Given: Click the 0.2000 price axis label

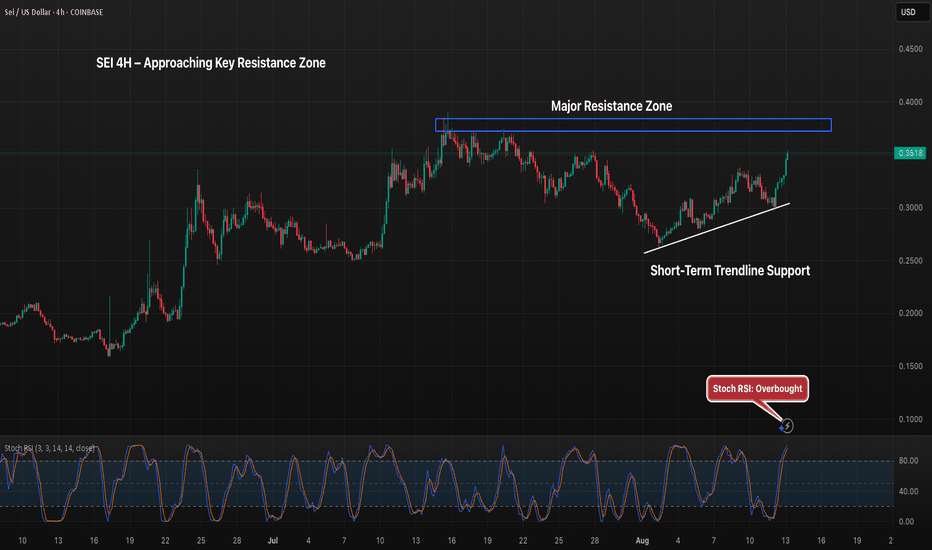Looking at the screenshot, I should coord(908,313).
